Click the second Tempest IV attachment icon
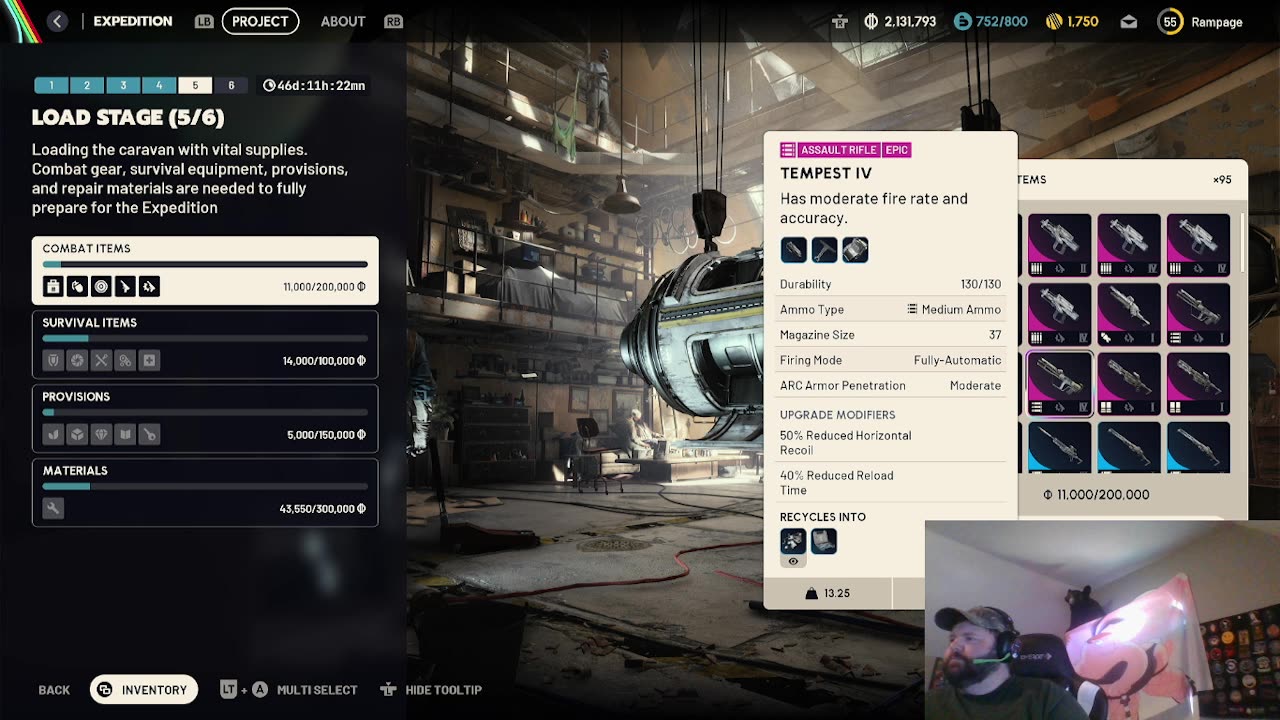 coord(824,250)
